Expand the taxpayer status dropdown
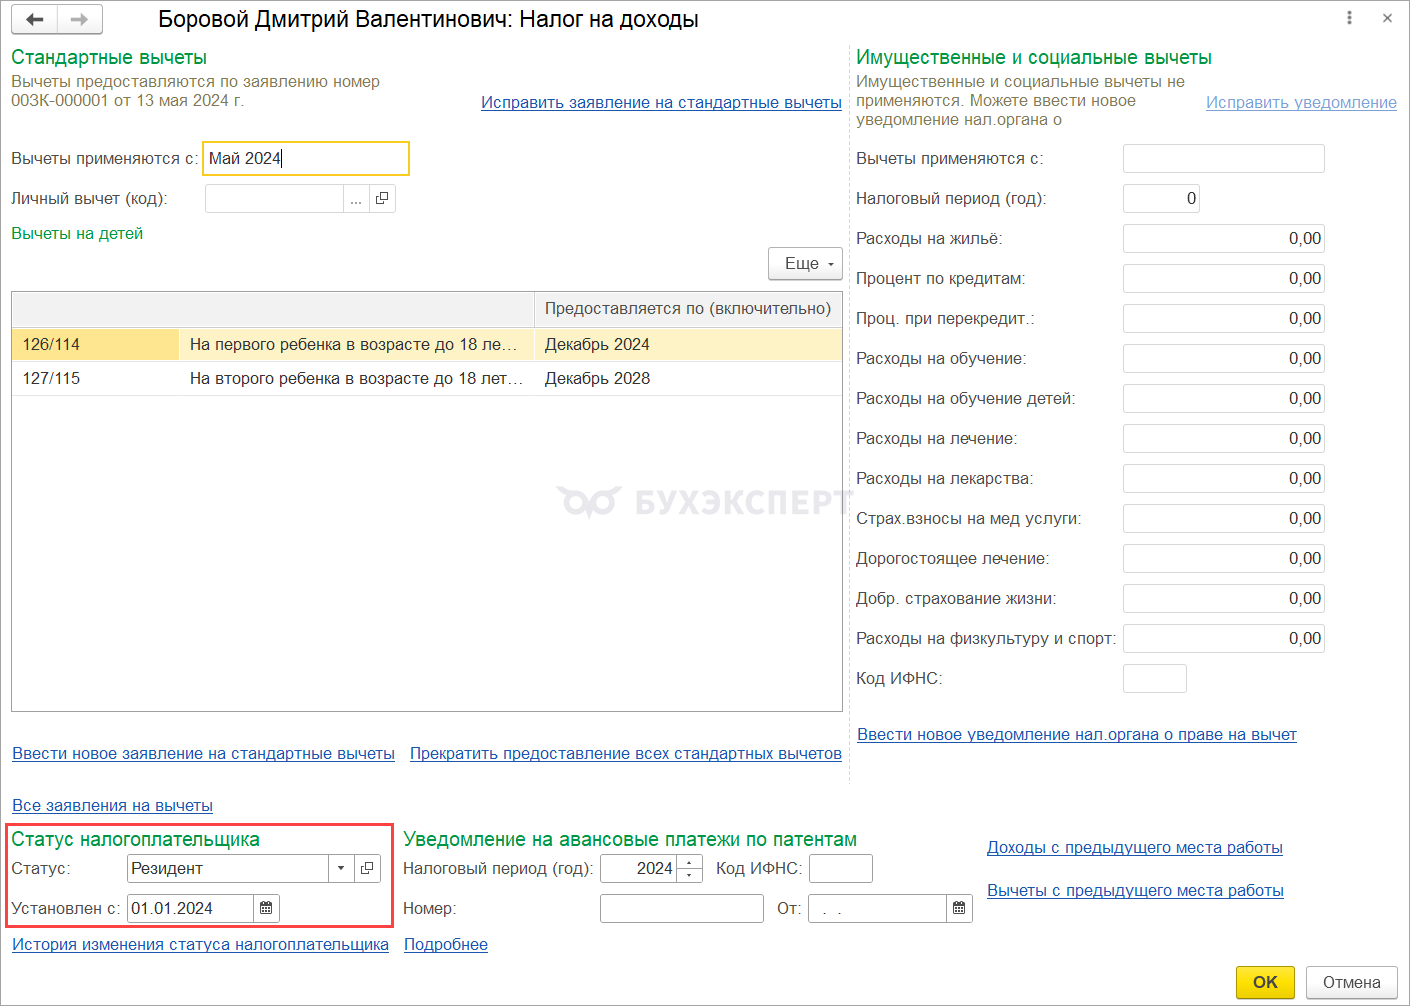Image resolution: width=1410 pixels, height=1006 pixels. point(341,868)
